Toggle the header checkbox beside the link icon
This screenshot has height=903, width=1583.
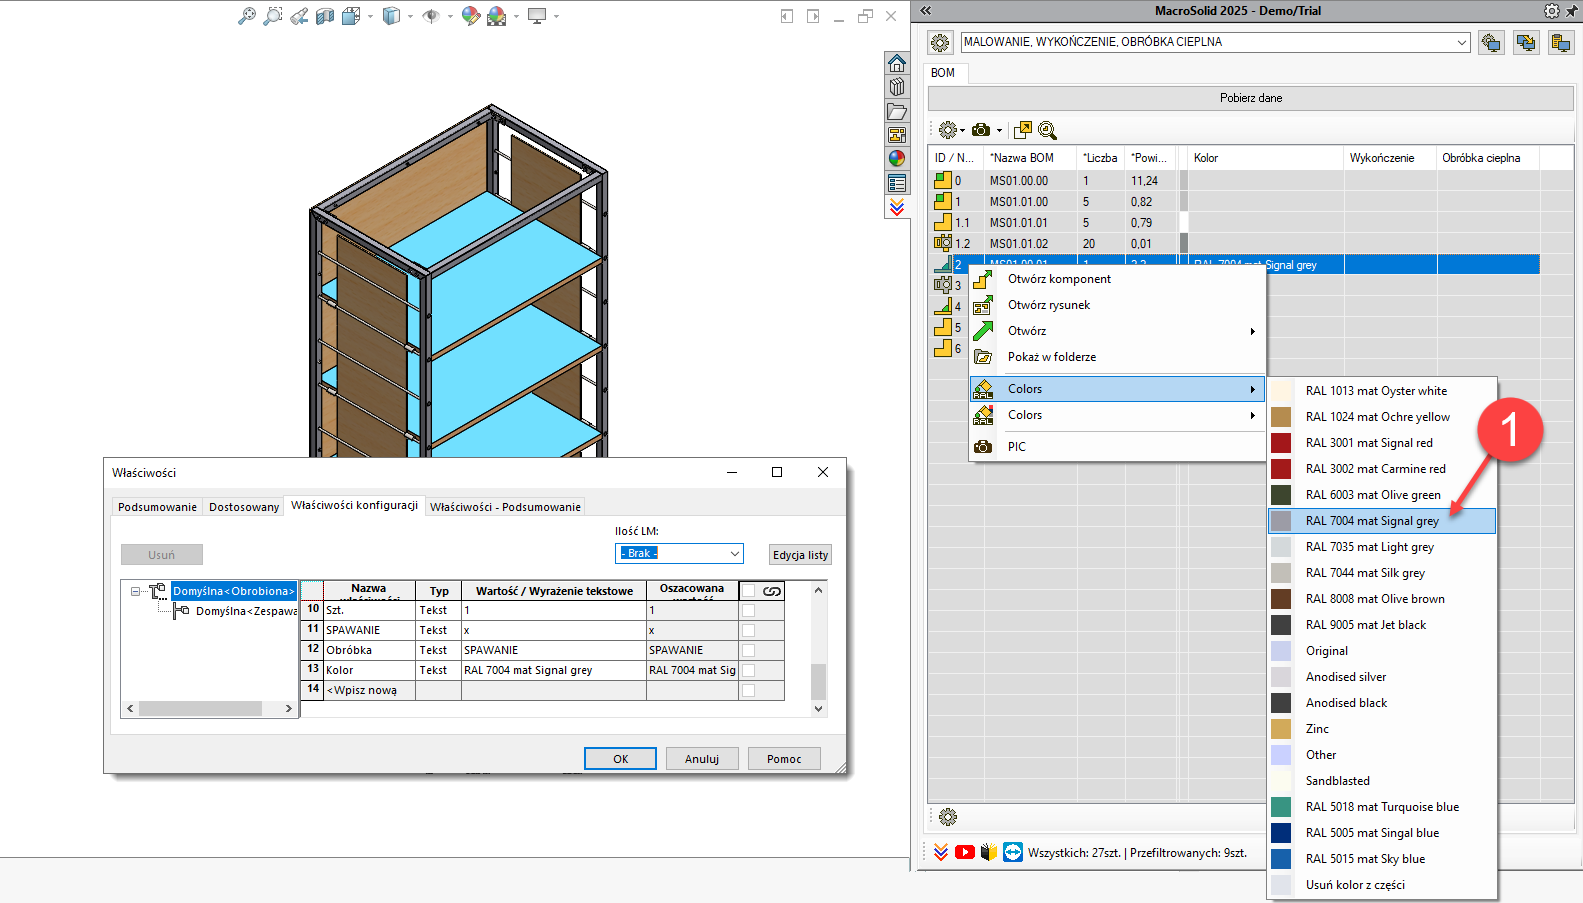tap(748, 591)
